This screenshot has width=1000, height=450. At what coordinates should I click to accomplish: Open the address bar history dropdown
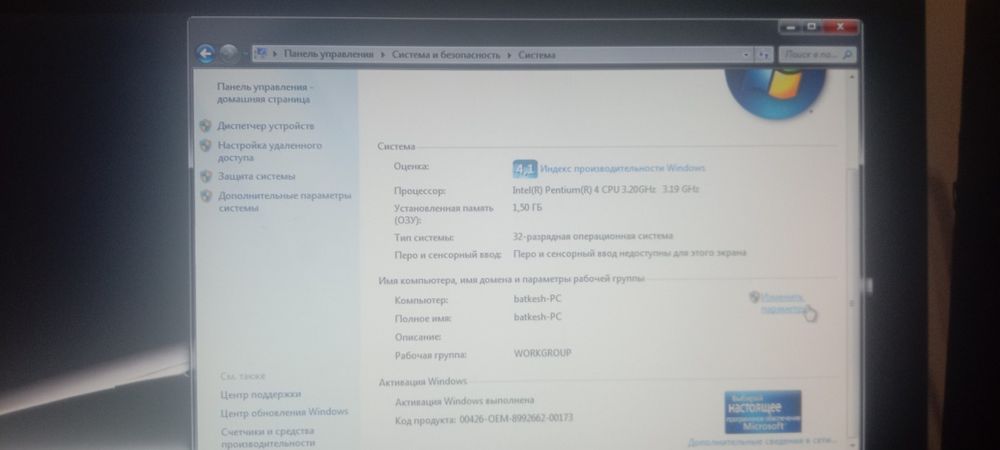(x=746, y=55)
